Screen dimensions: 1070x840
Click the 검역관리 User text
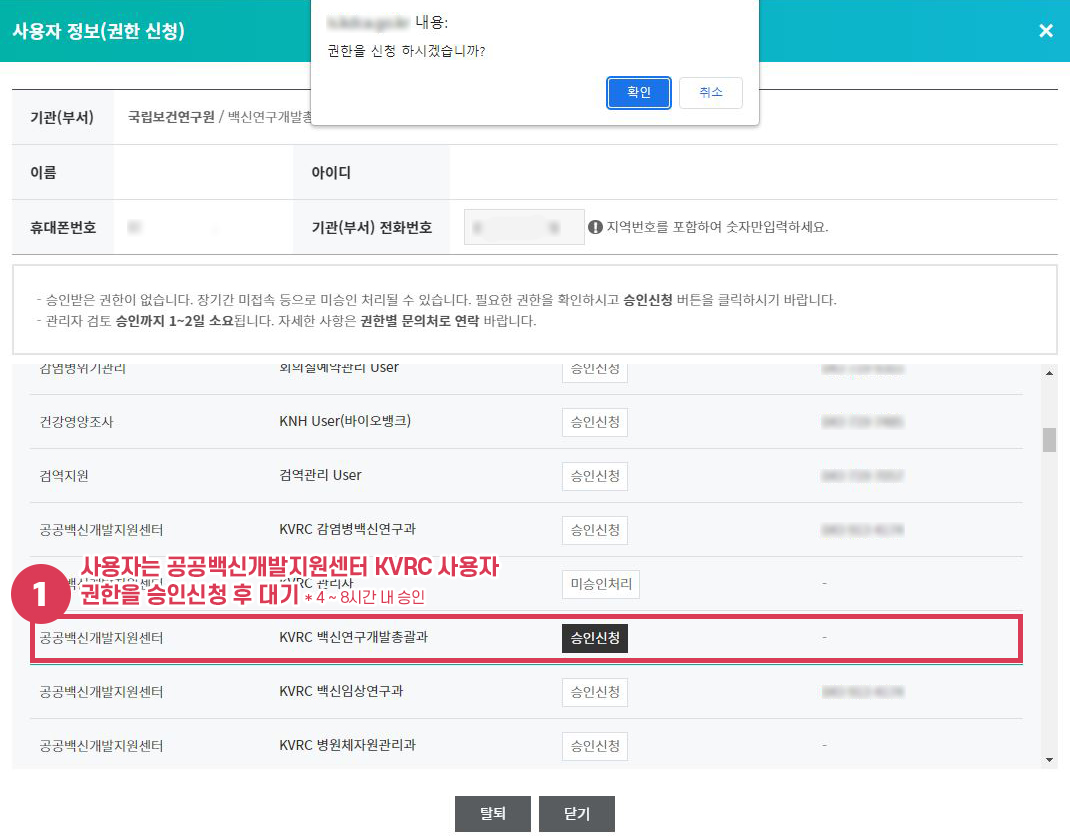320,475
